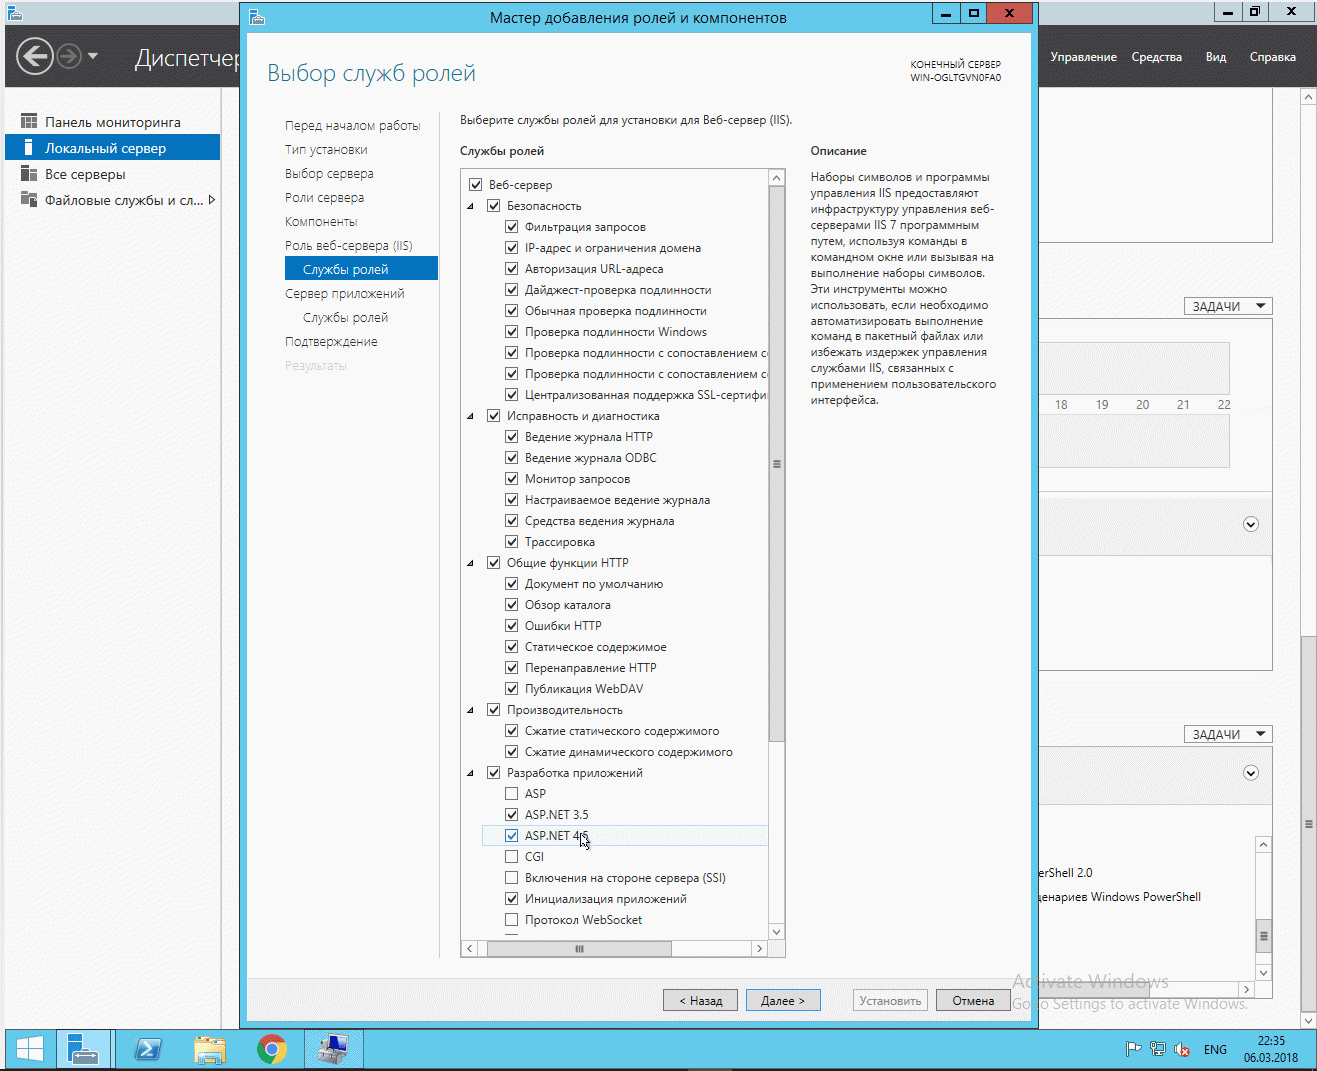1317x1071 pixels.
Task: Click the ENG language indicator
Action: 1215,1050
